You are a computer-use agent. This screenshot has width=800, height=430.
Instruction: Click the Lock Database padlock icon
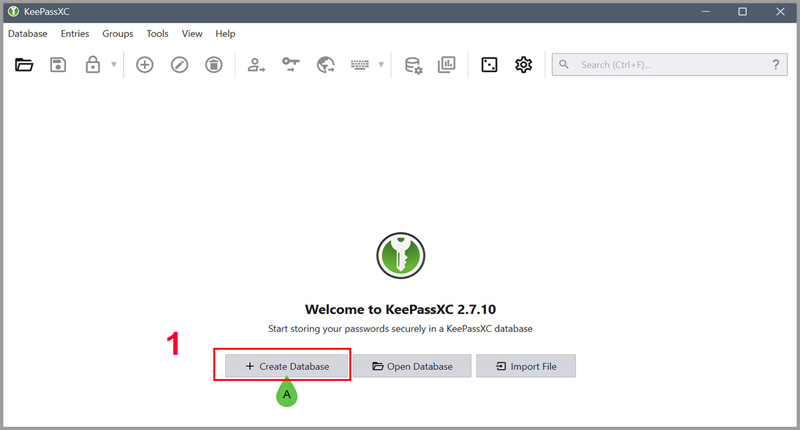[93, 65]
